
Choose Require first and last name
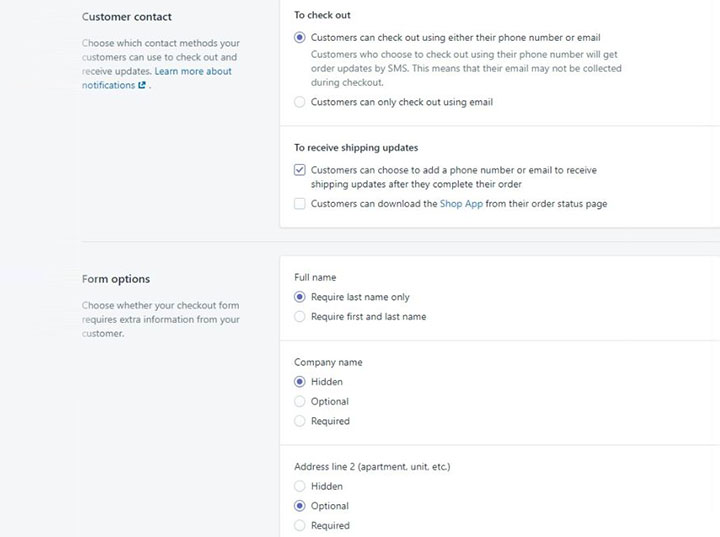tap(299, 317)
